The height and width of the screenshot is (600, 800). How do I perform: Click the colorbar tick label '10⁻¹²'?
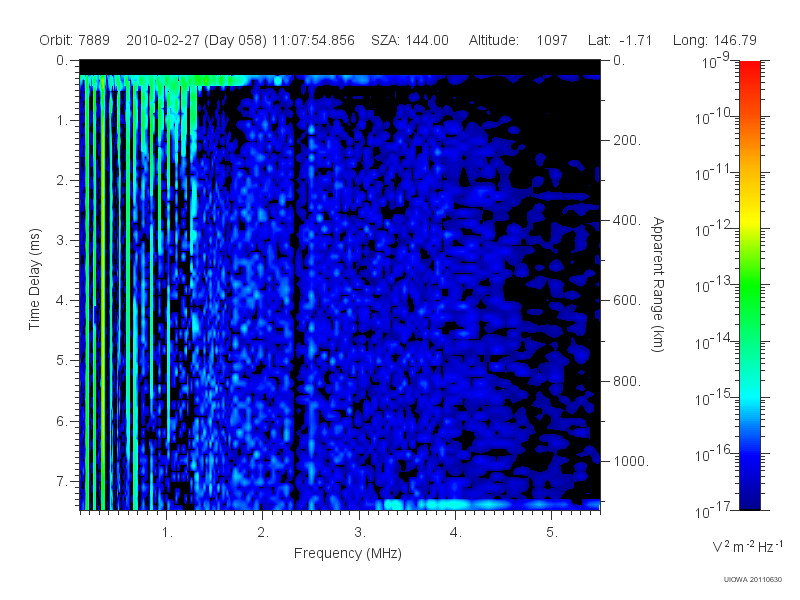(714, 229)
